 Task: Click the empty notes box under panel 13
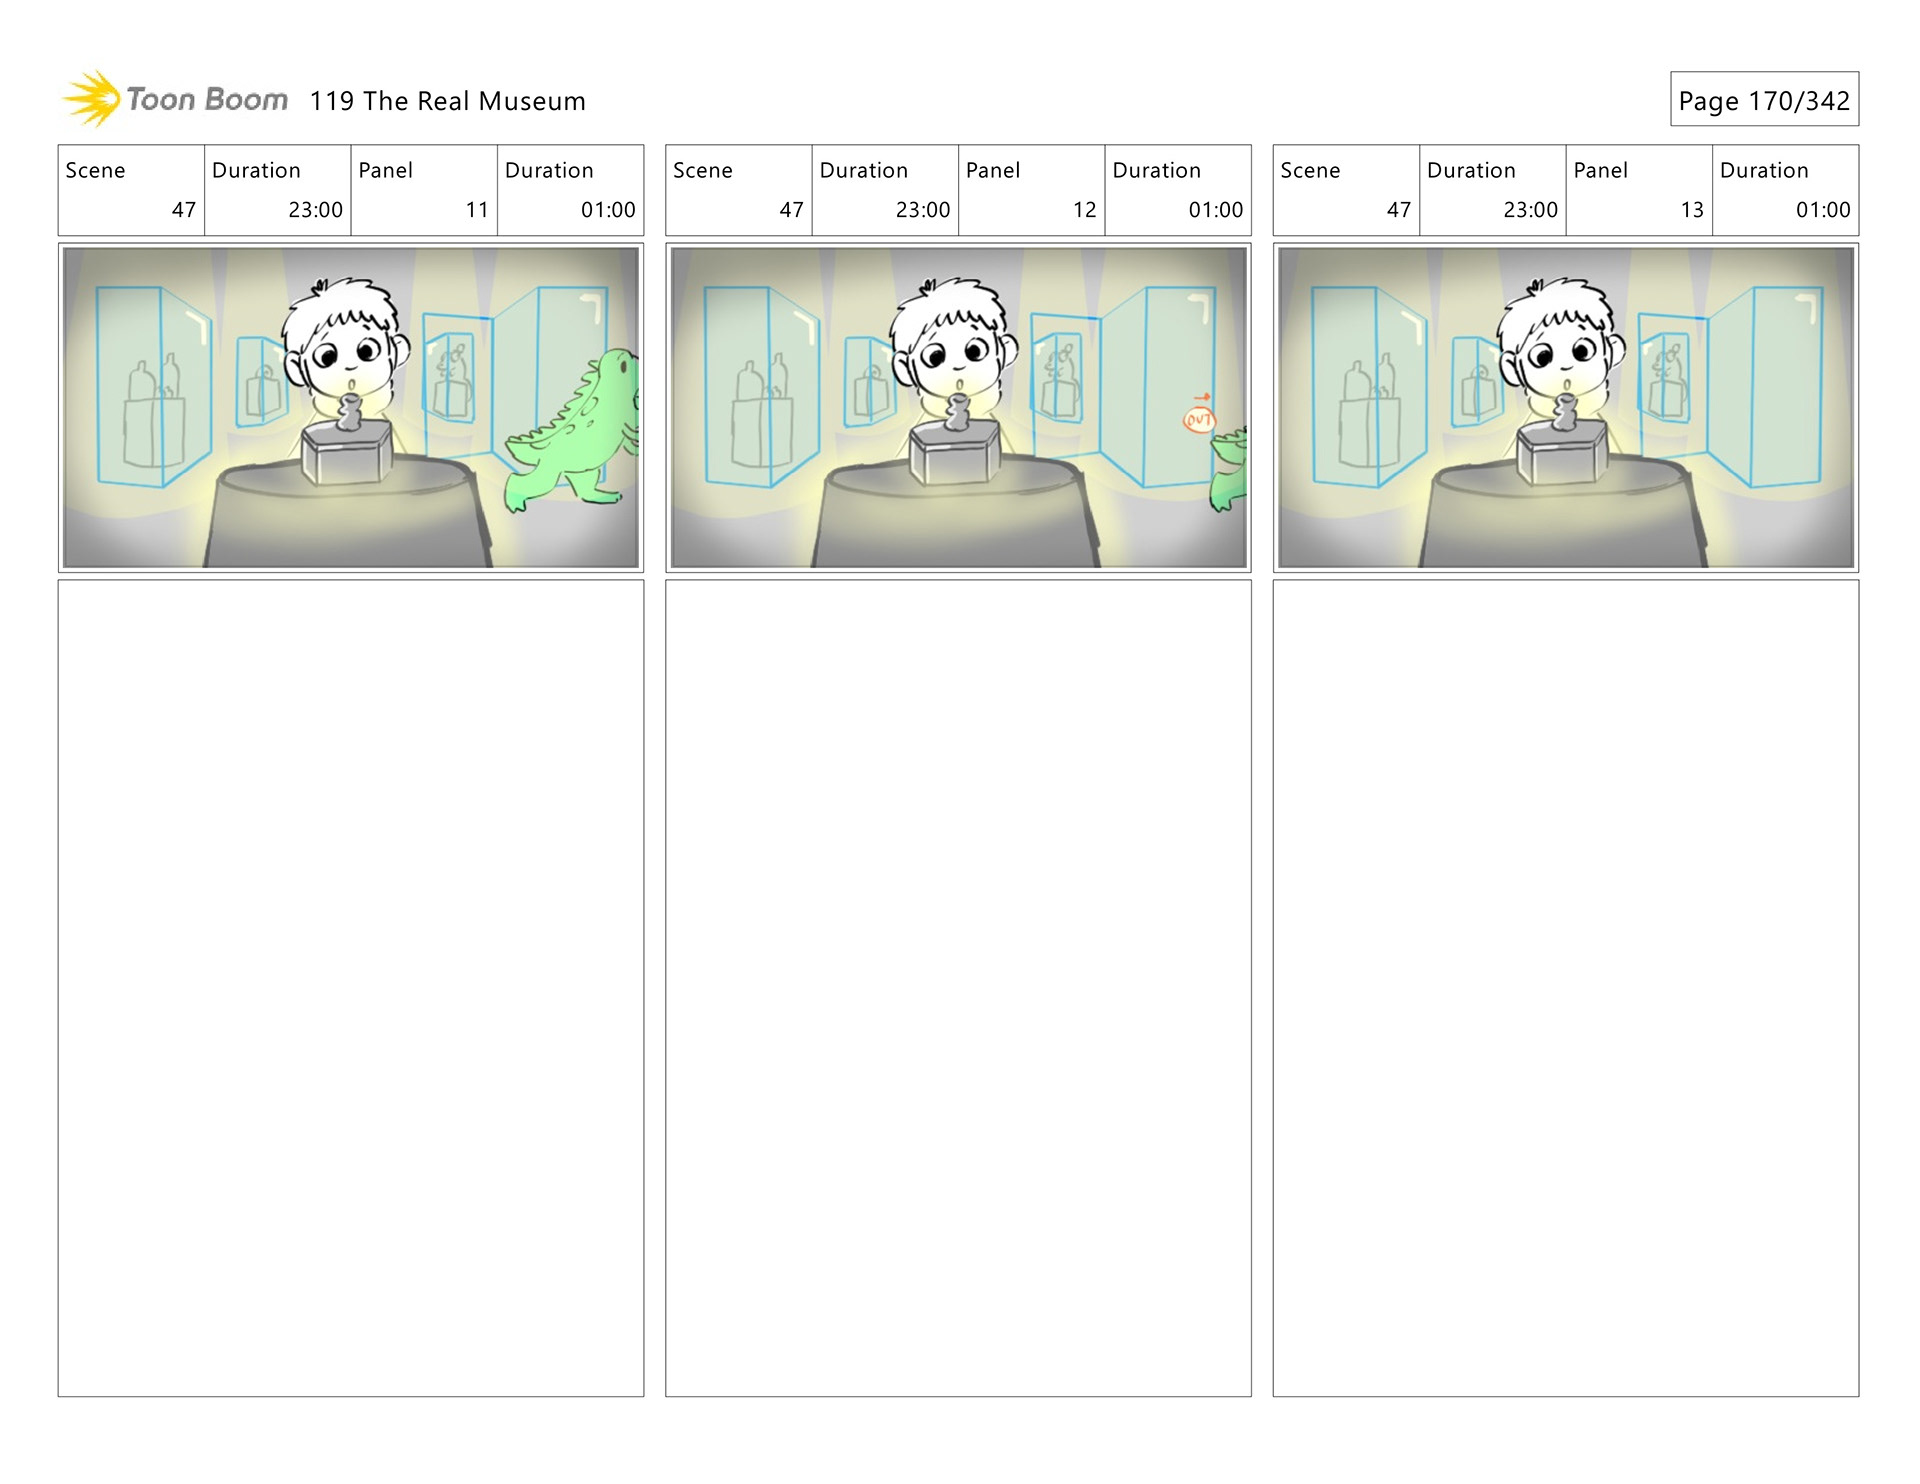click(x=1565, y=988)
